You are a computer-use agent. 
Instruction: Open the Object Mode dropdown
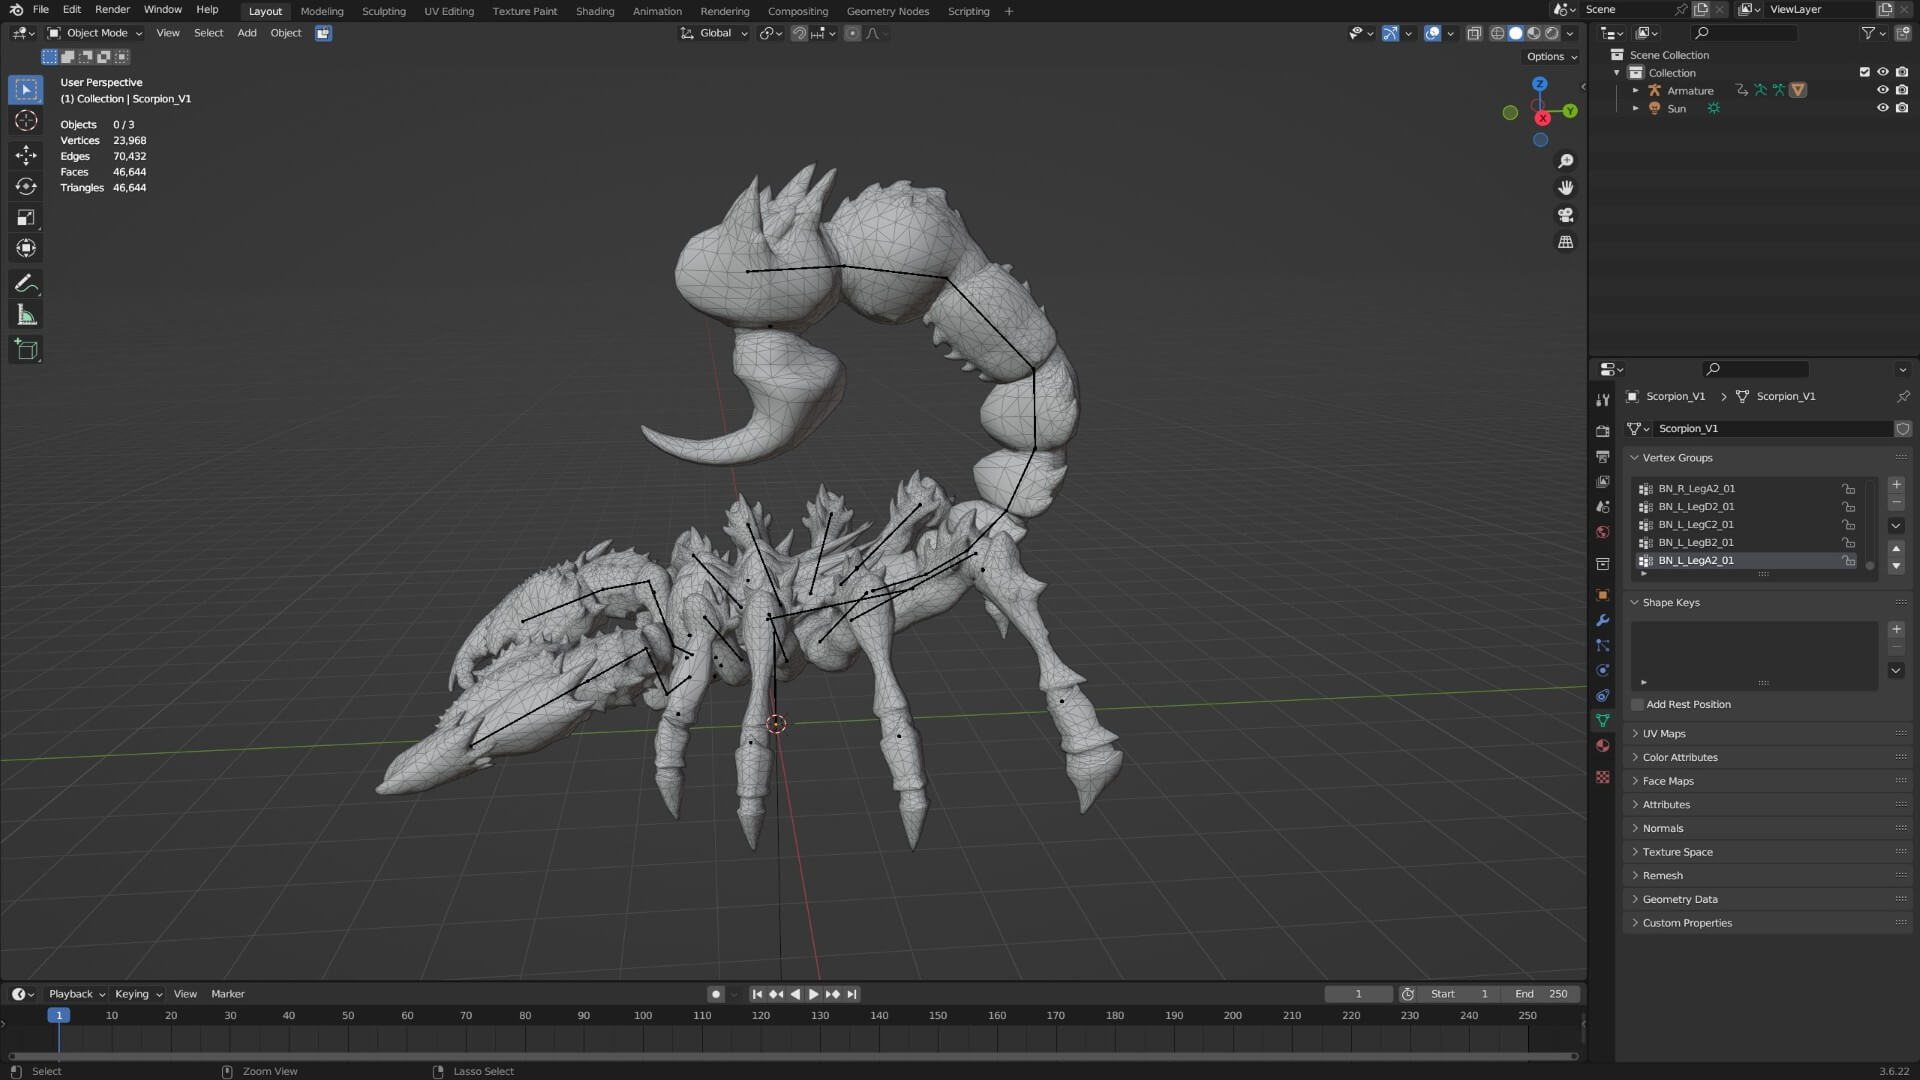[x=96, y=33]
